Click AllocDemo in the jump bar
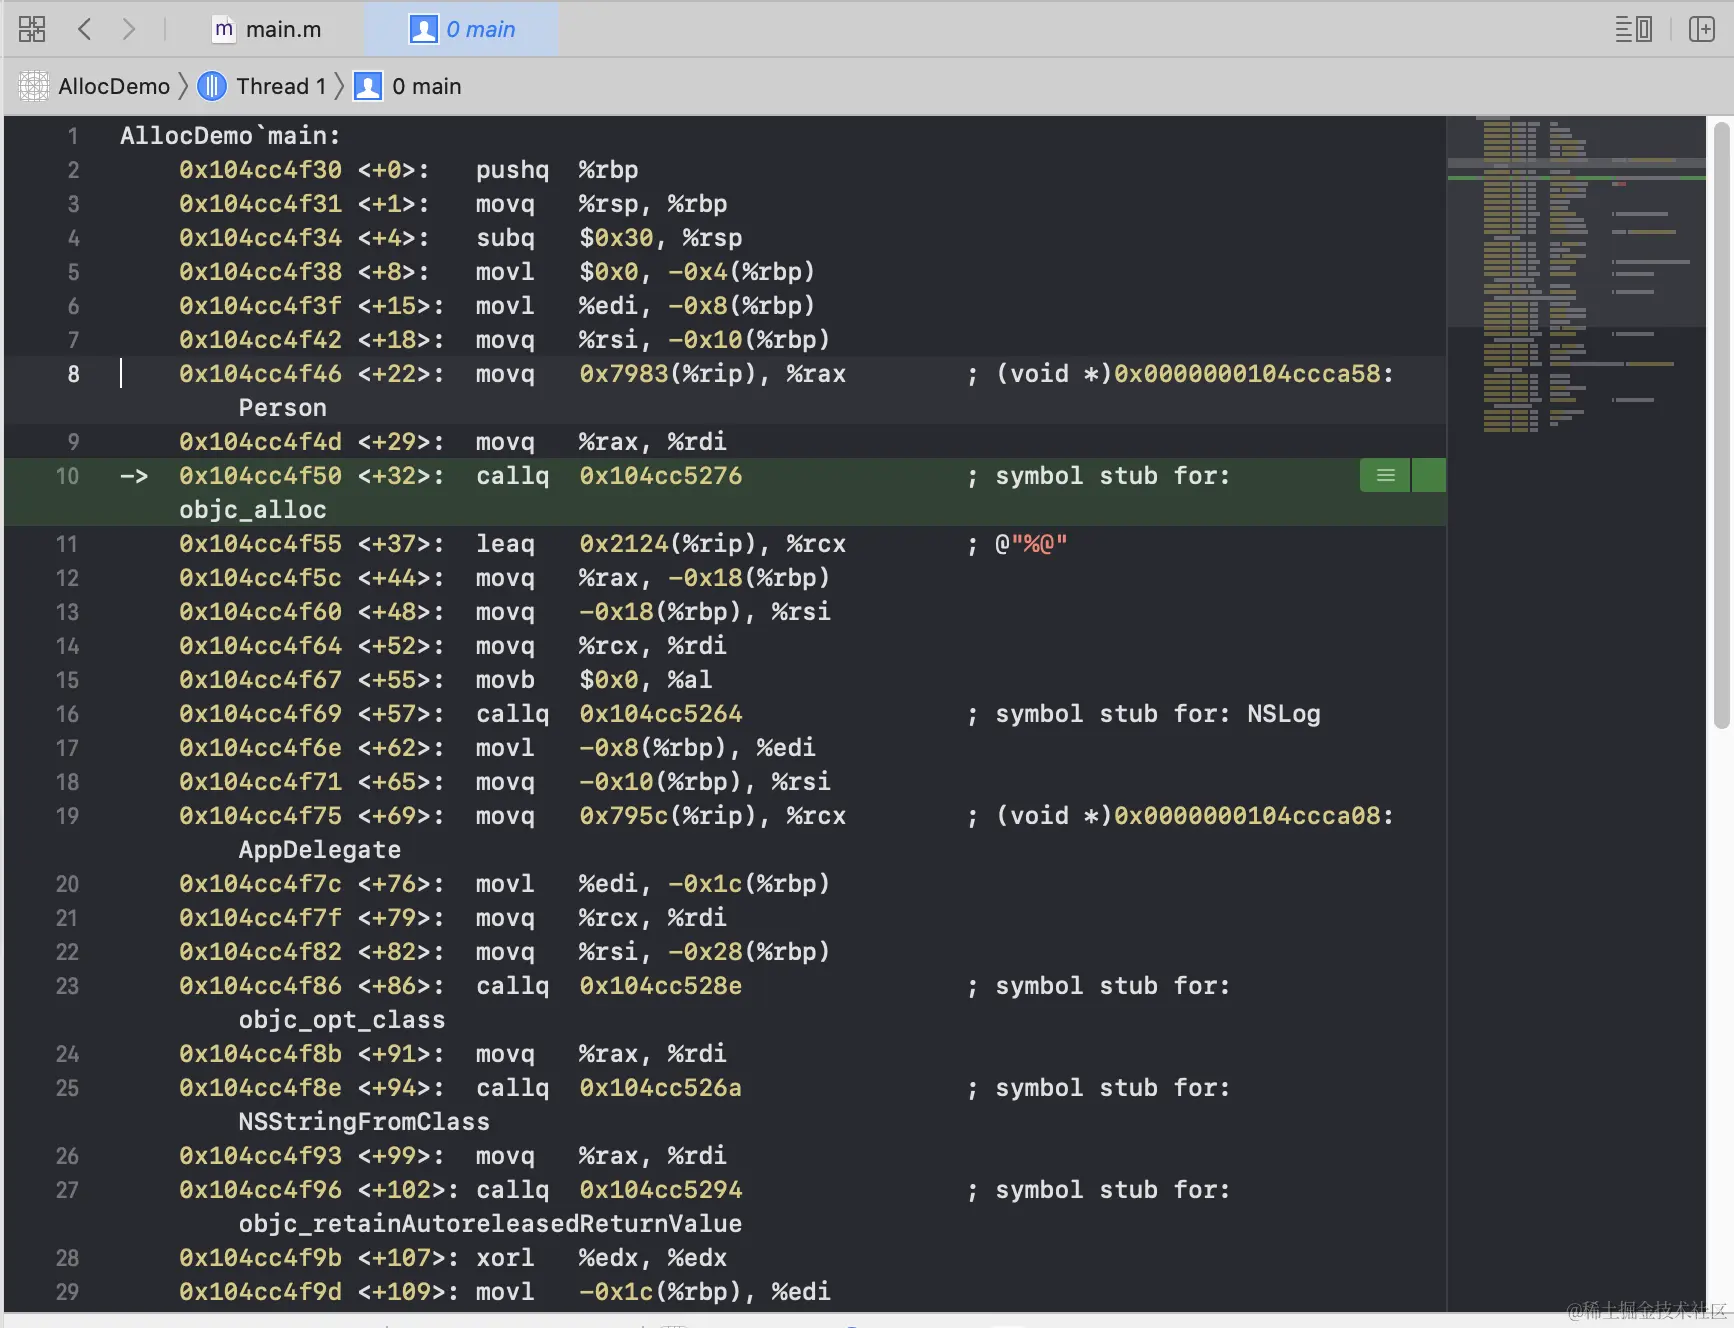This screenshot has height=1328, width=1734. pyautogui.click(x=114, y=86)
